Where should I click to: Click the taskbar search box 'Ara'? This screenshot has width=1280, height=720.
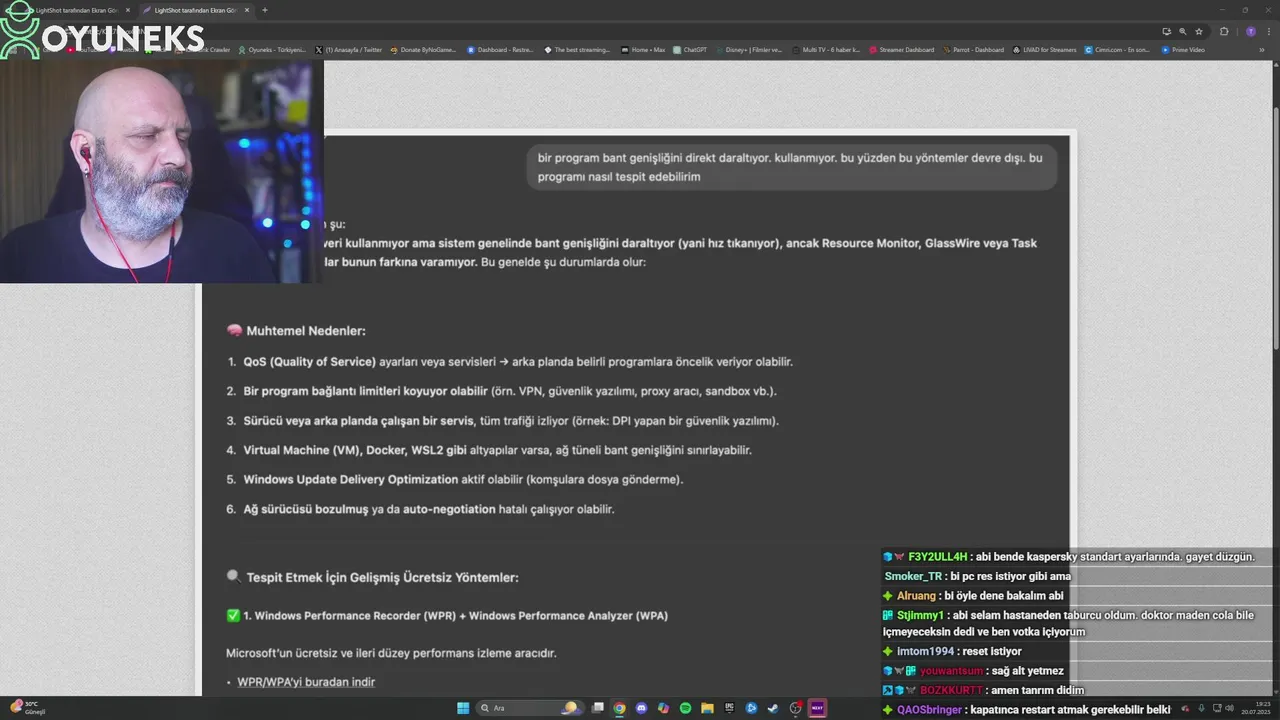pos(530,708)
